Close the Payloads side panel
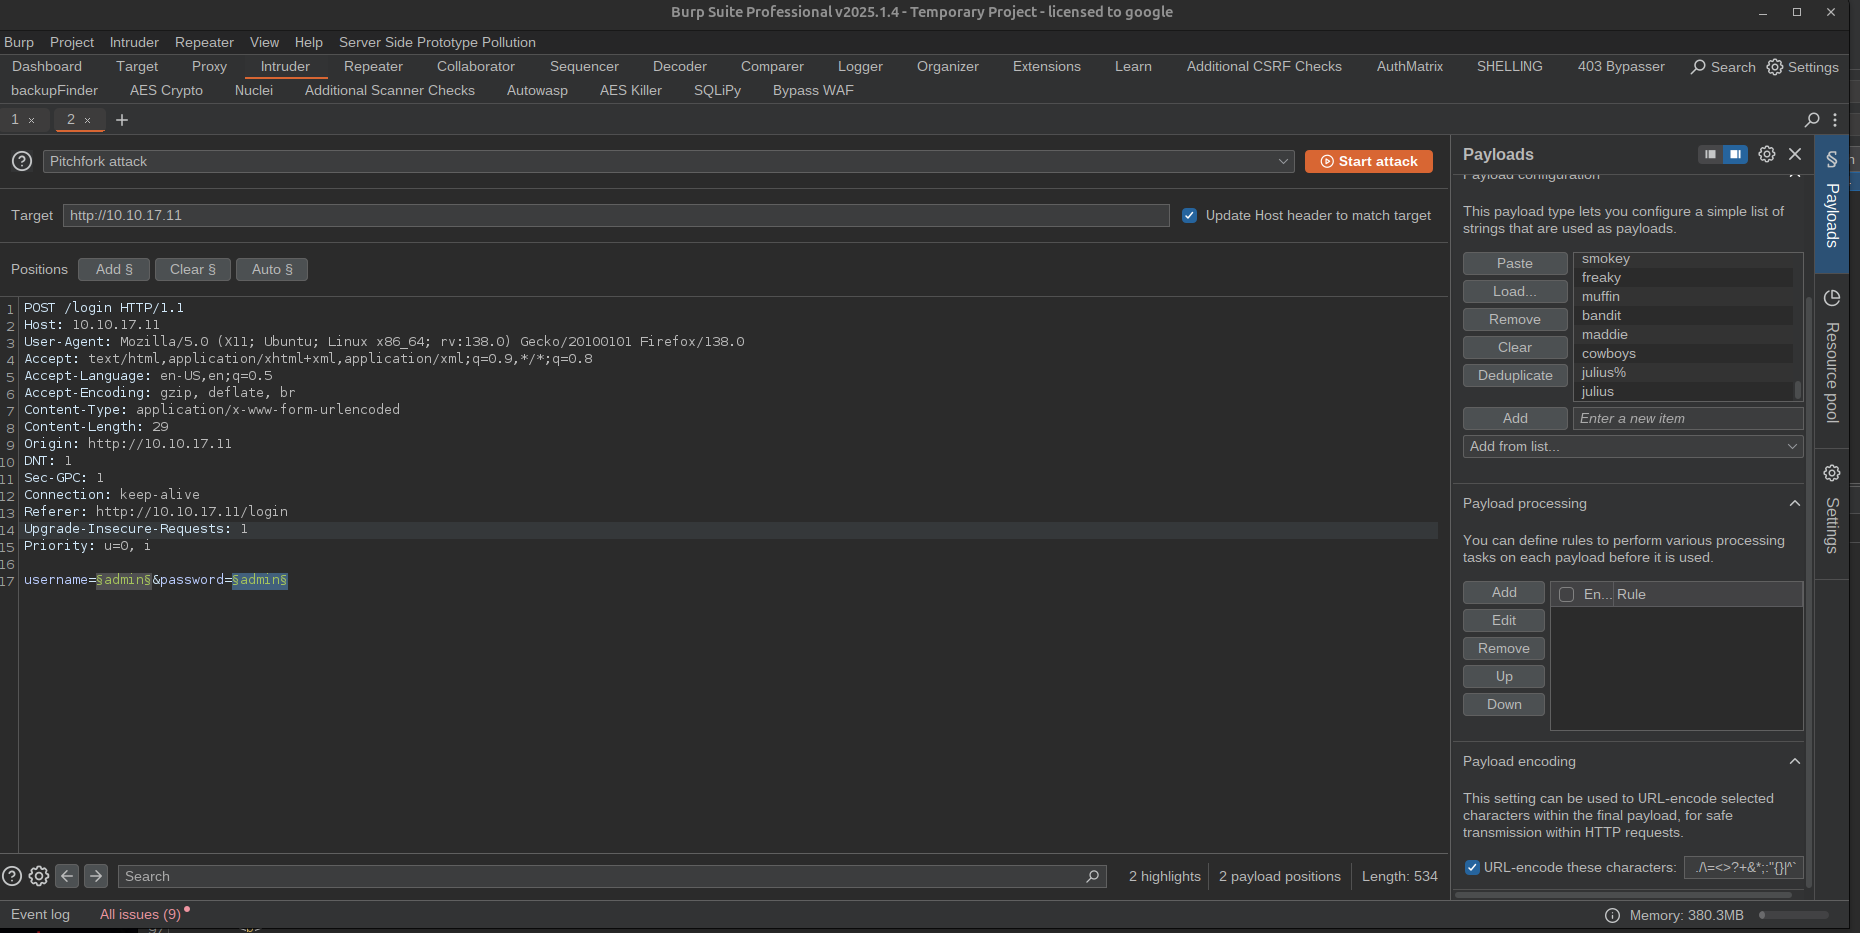The image size is (1860, 933). (1795, 154)
